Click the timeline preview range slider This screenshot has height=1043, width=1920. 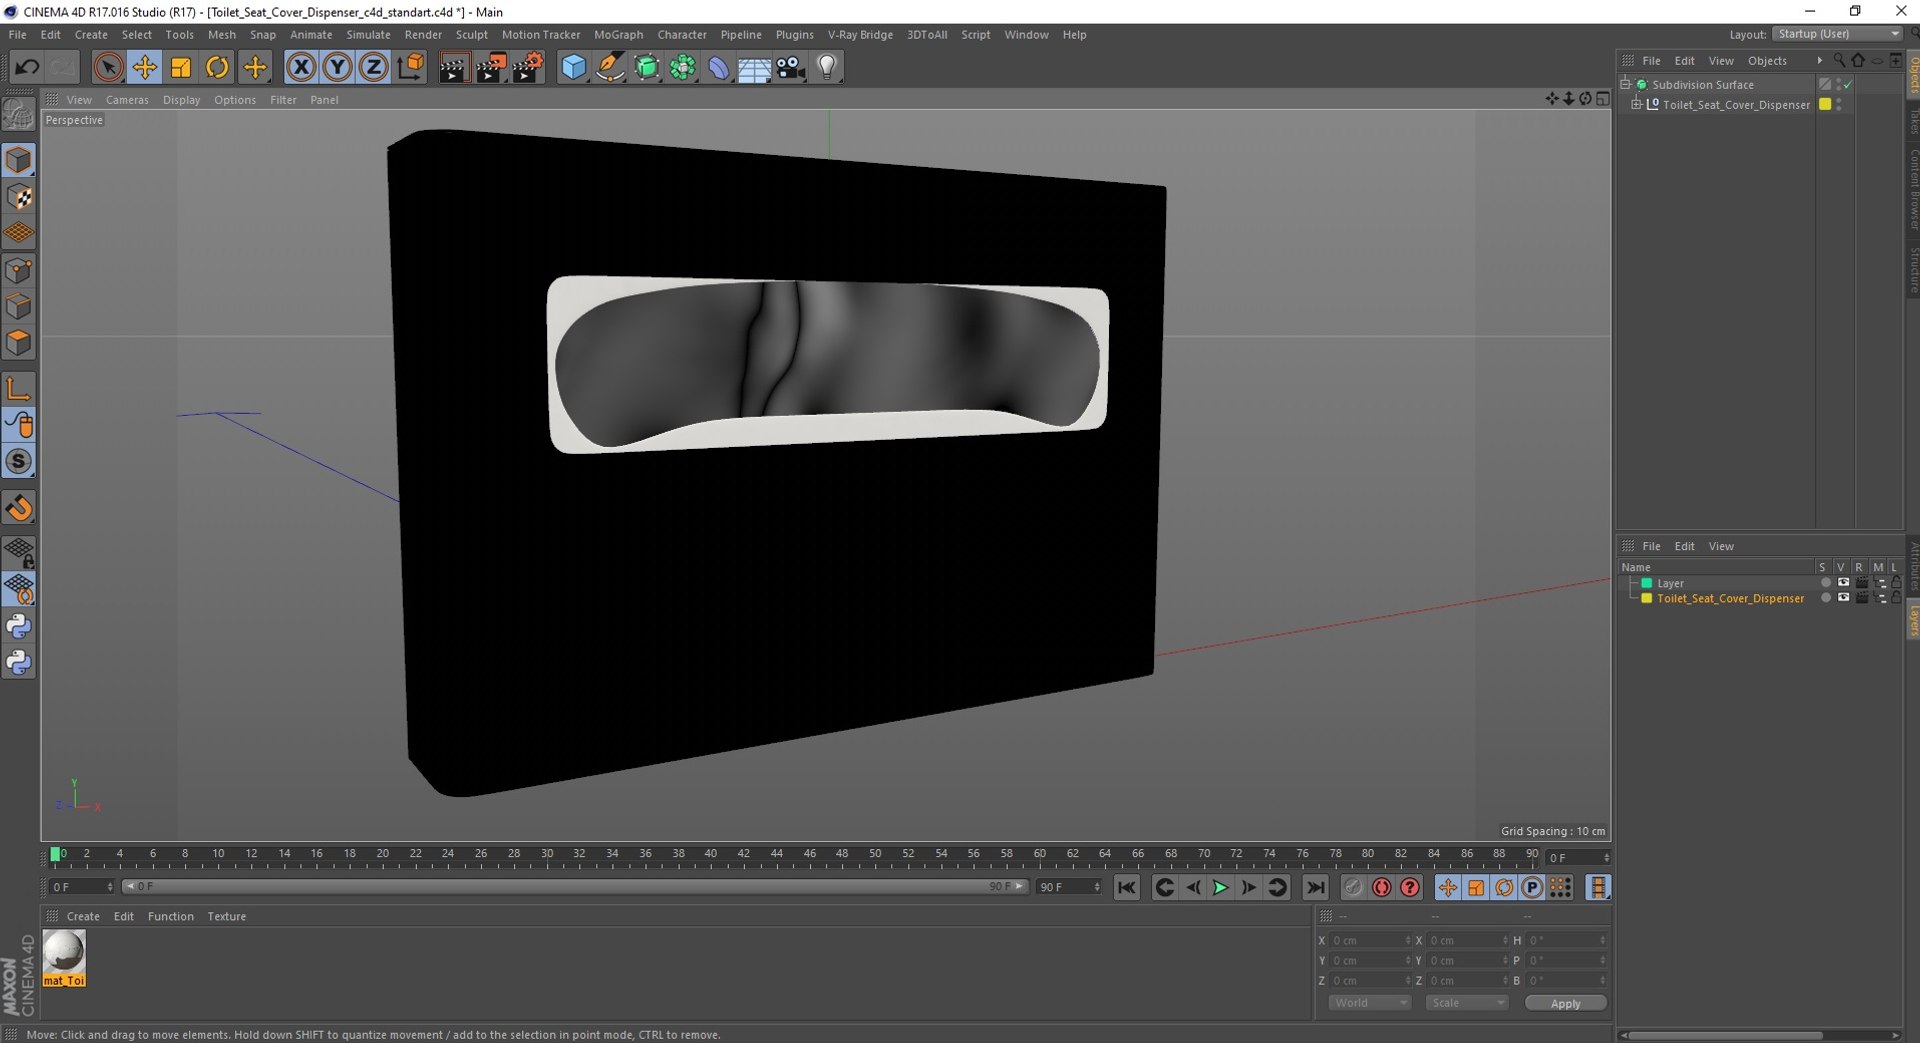(575, 887)
